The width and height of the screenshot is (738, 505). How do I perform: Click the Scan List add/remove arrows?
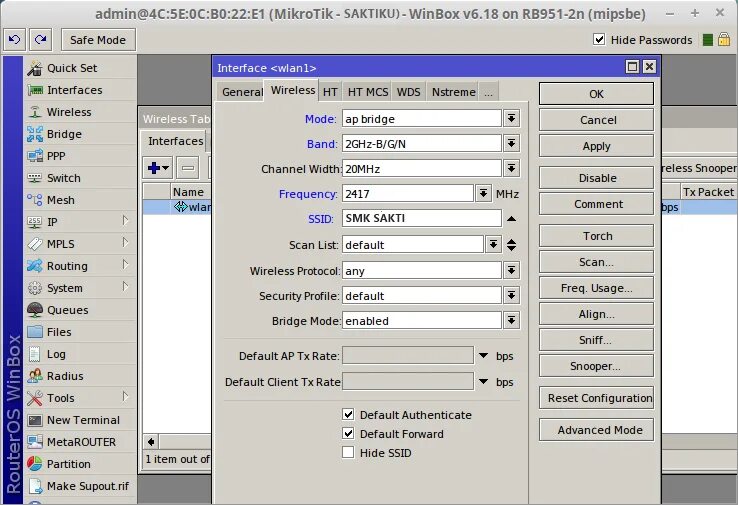[x=512, y=245]
